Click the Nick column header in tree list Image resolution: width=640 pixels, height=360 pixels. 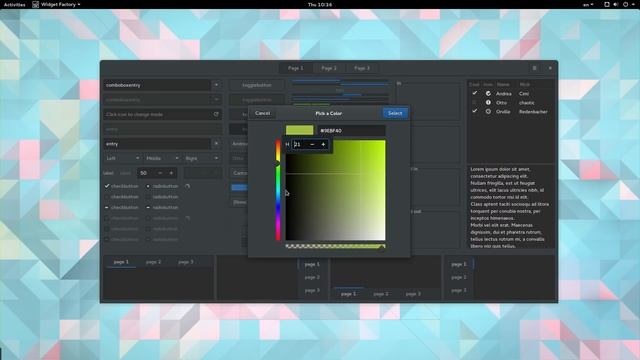pyautogui.click(x=524, y=84)
